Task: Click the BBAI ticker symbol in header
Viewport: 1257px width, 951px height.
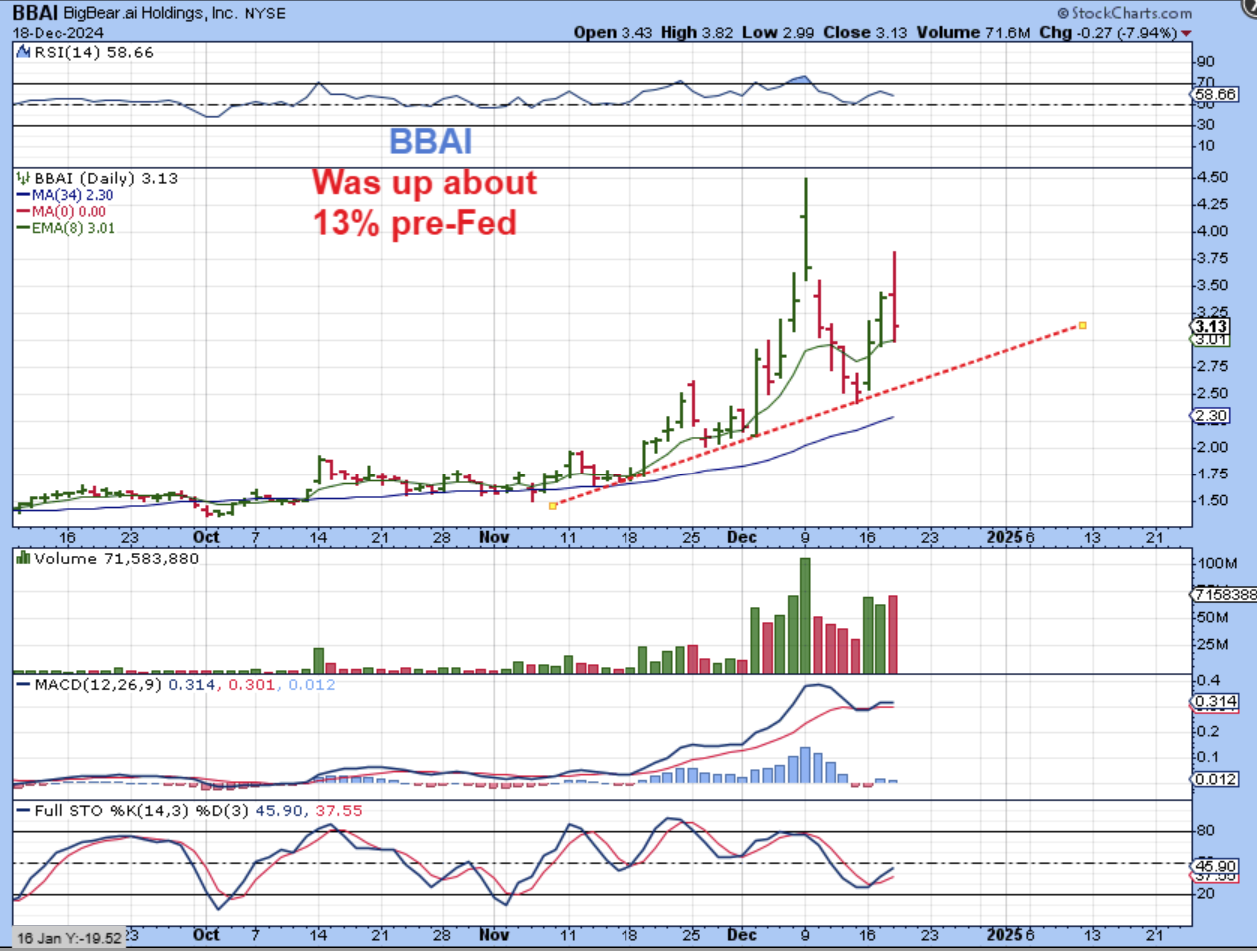Action: tap(37, 14)
